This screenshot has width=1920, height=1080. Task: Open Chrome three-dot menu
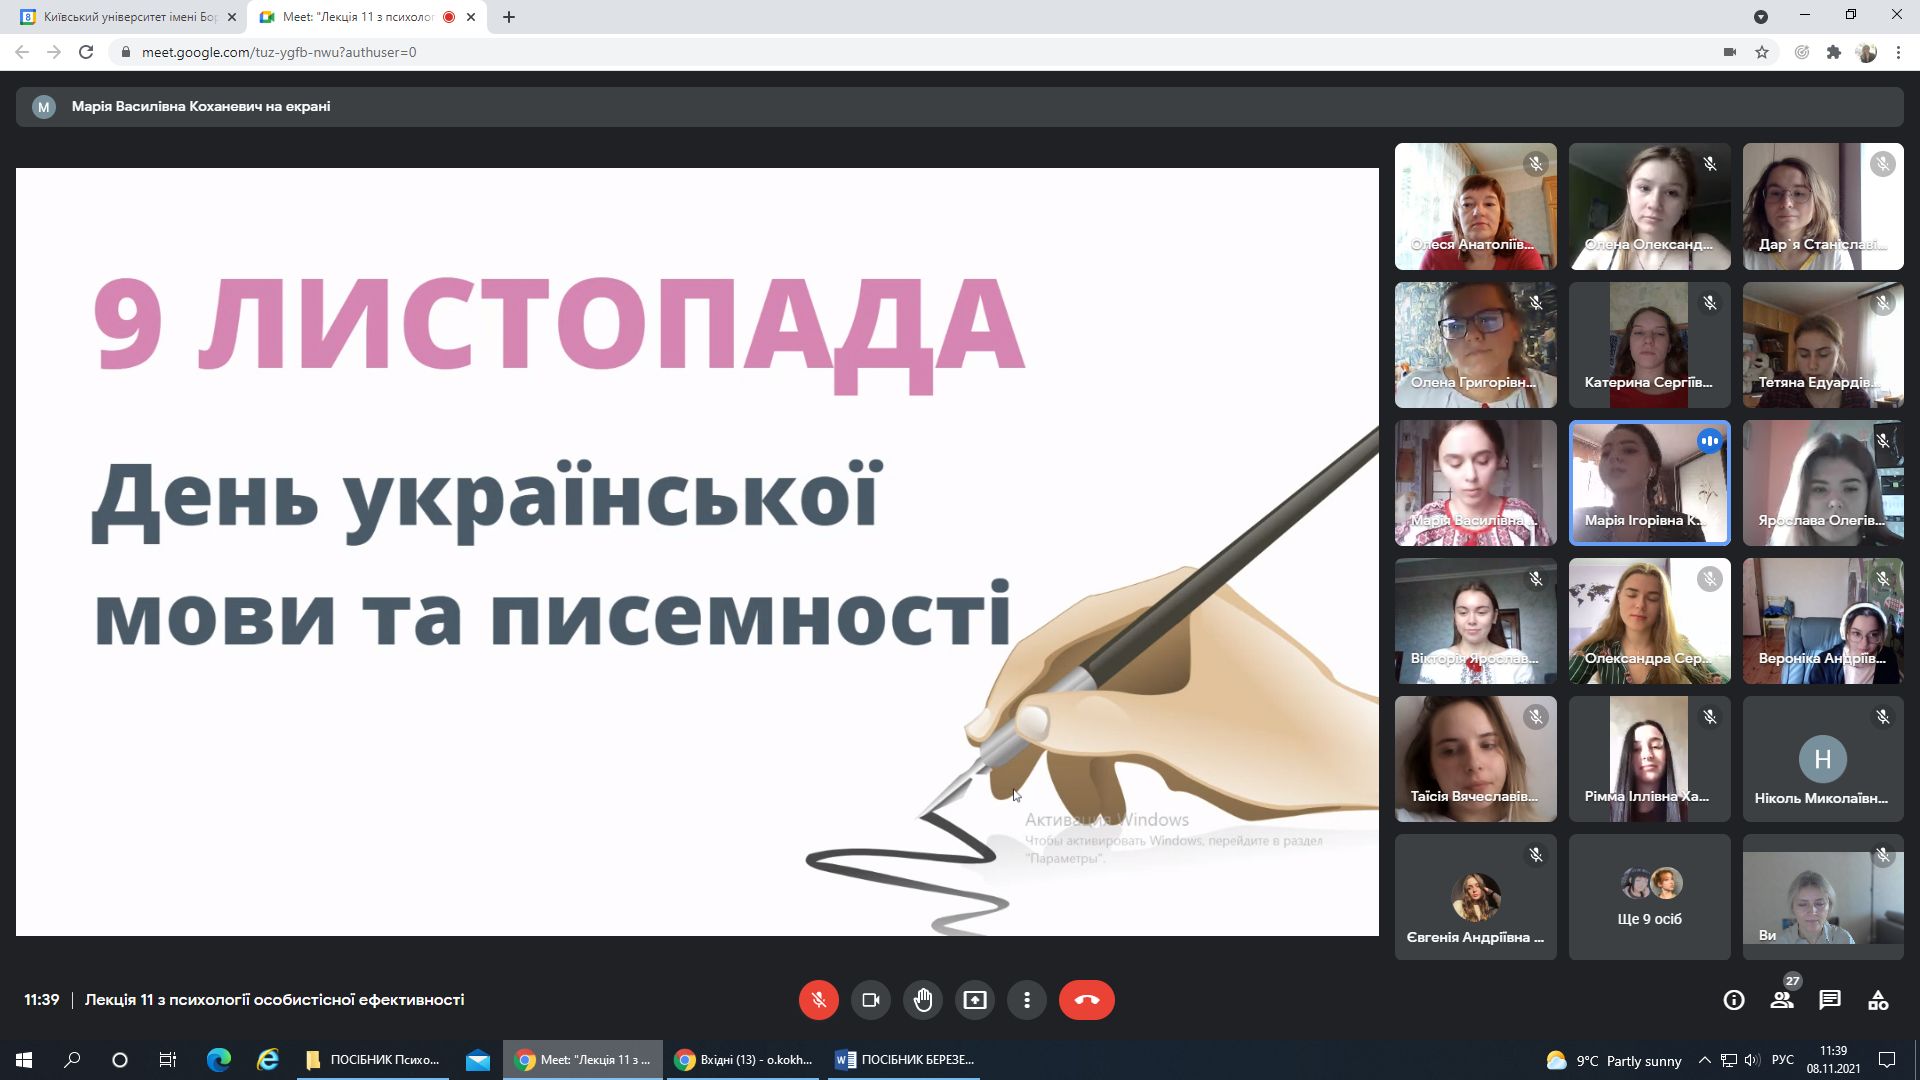pyautogui.click(x=1898, y=52)
